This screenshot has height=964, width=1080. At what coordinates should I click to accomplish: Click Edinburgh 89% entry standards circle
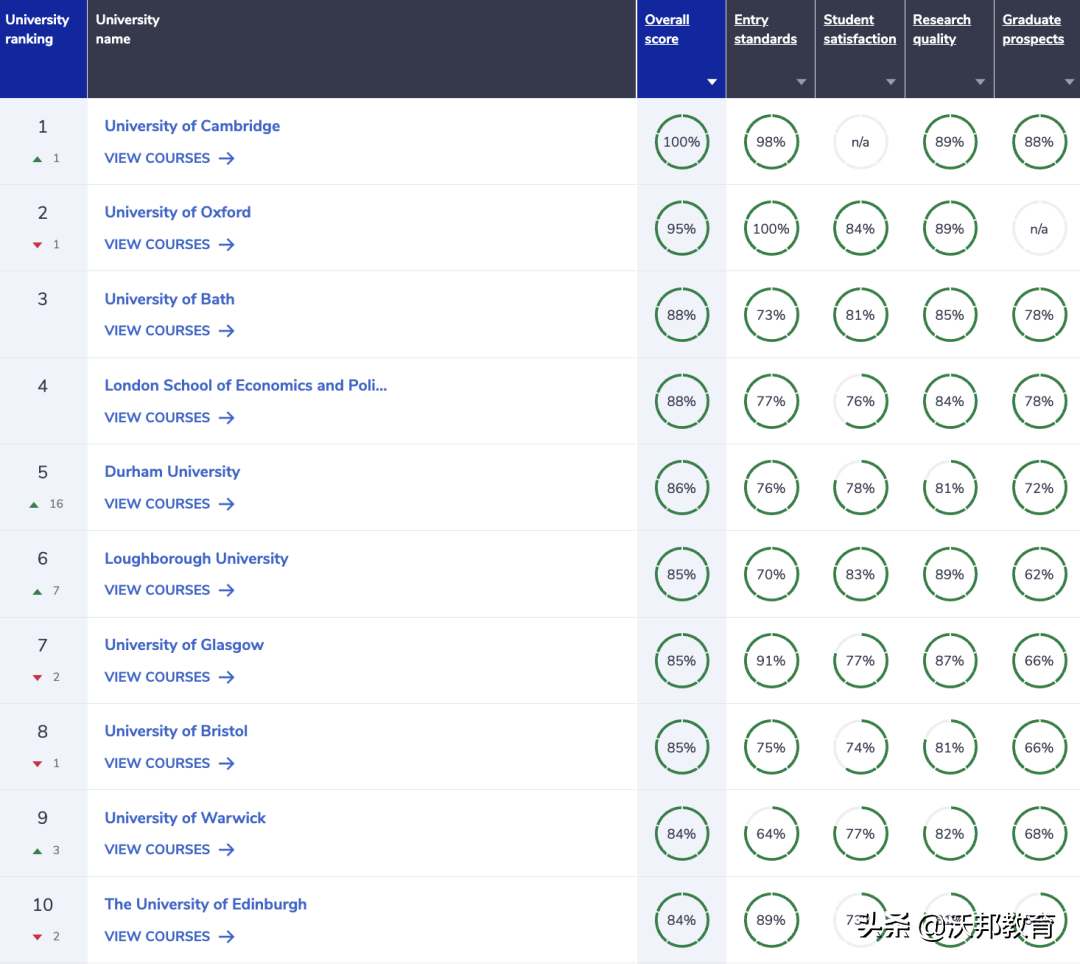tap(771, 920)
